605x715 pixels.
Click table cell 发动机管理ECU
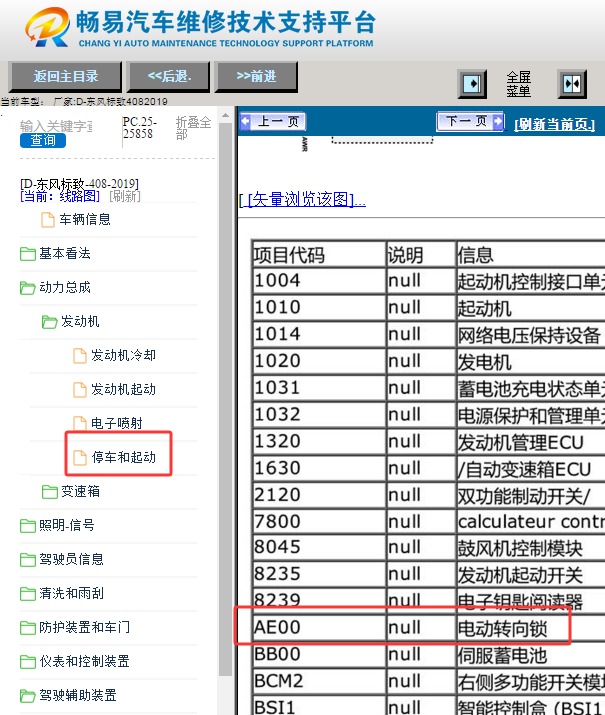click(531, 442)
